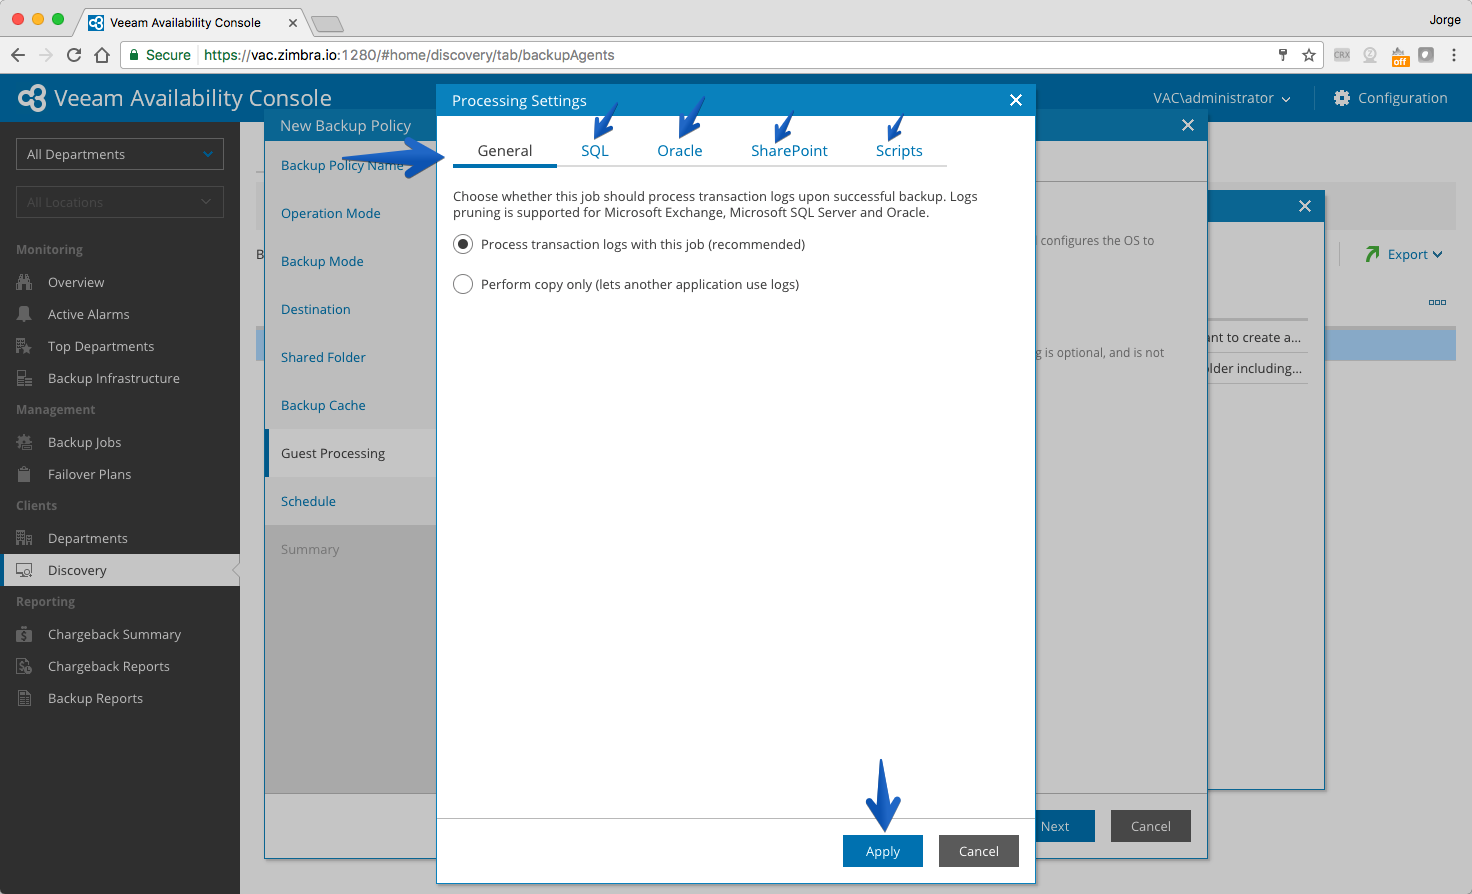
Task: Click the Backup Infrastructure icon
Action: 24,378
